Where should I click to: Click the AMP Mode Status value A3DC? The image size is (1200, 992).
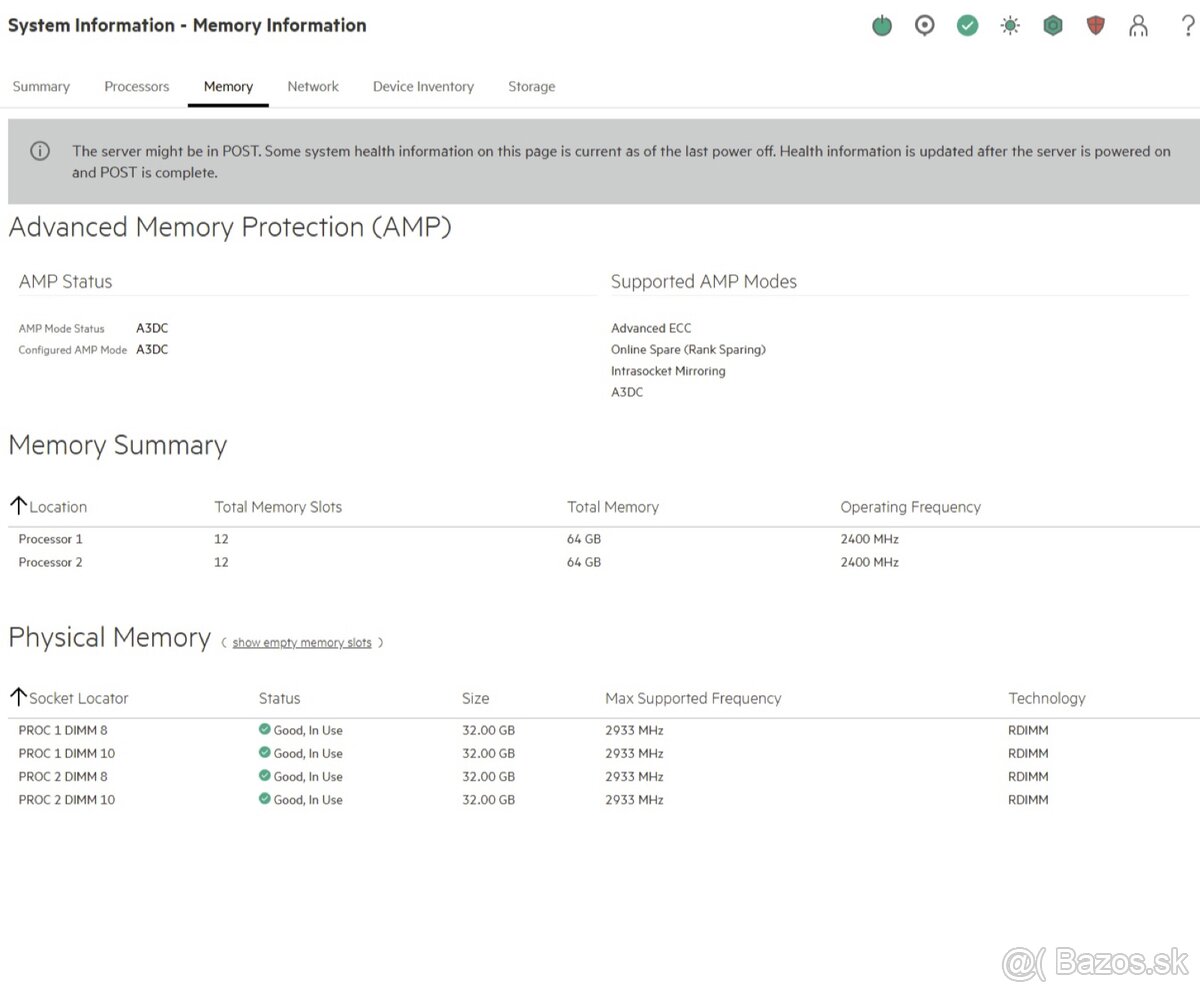coord(152,328)
